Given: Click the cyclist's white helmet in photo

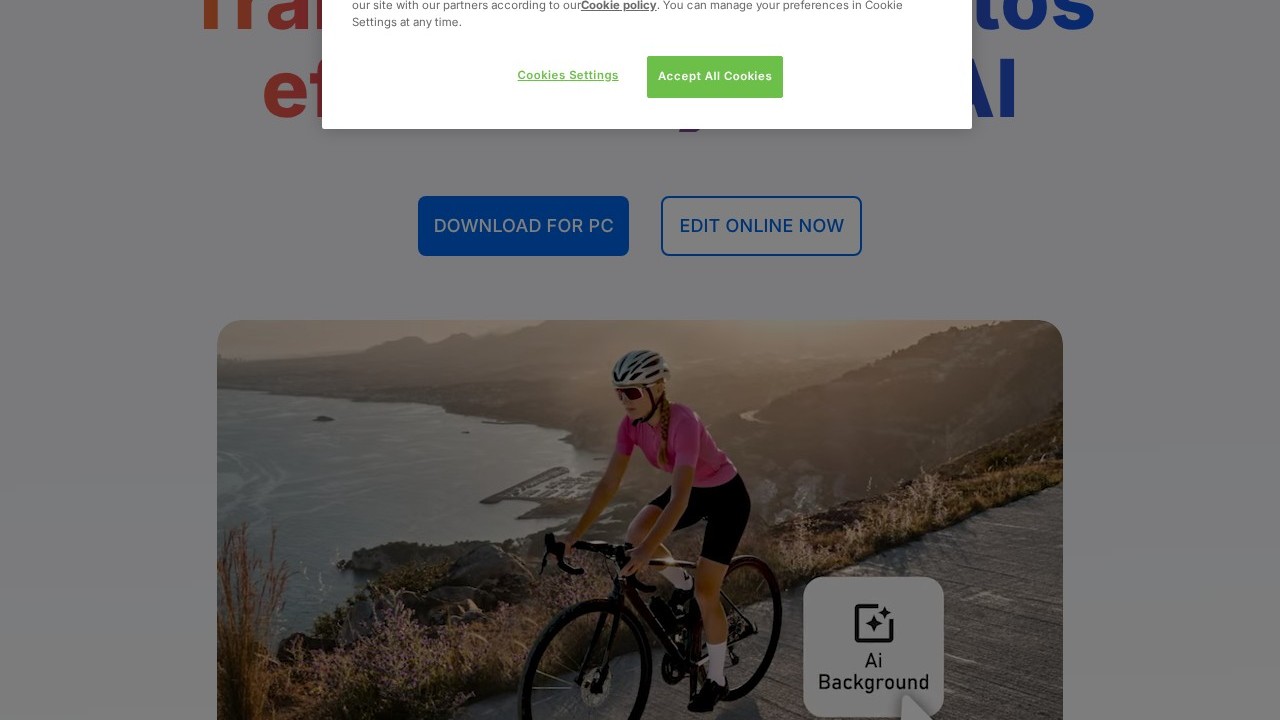Looking at the screenshot, I should 640,367.
